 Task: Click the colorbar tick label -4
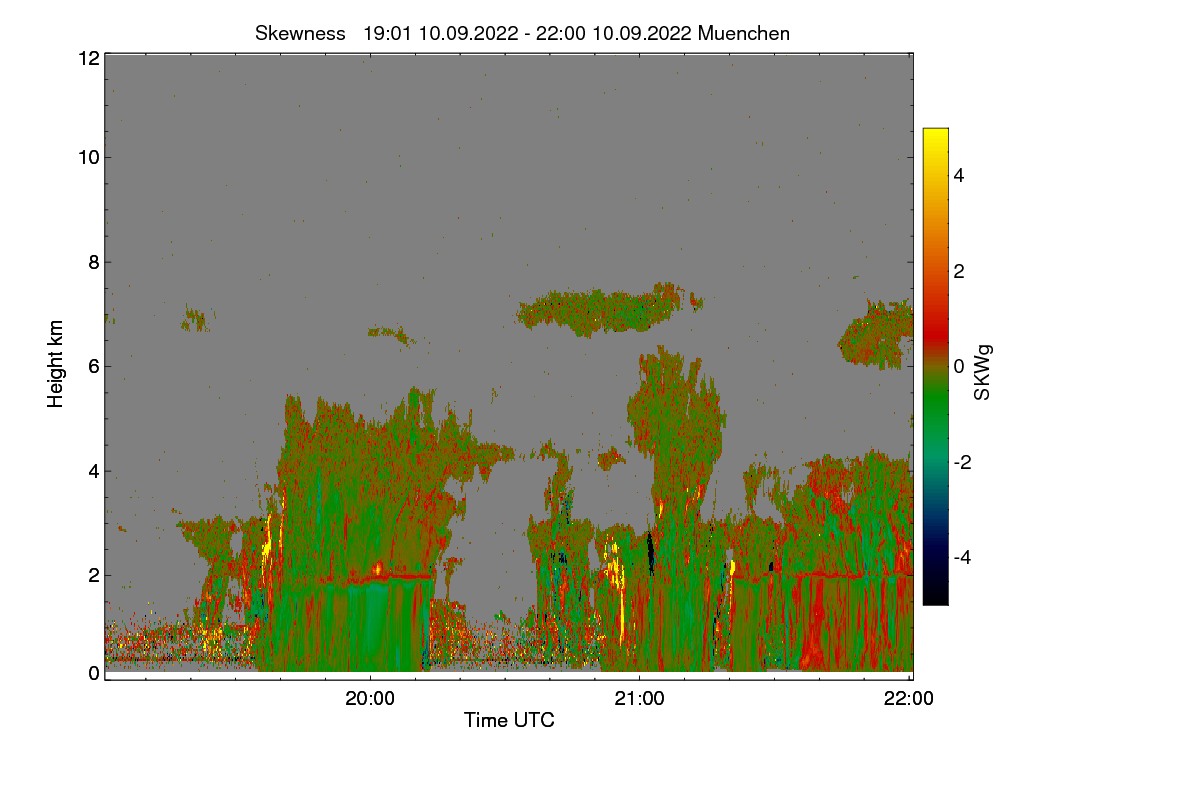tap(964, 557)
